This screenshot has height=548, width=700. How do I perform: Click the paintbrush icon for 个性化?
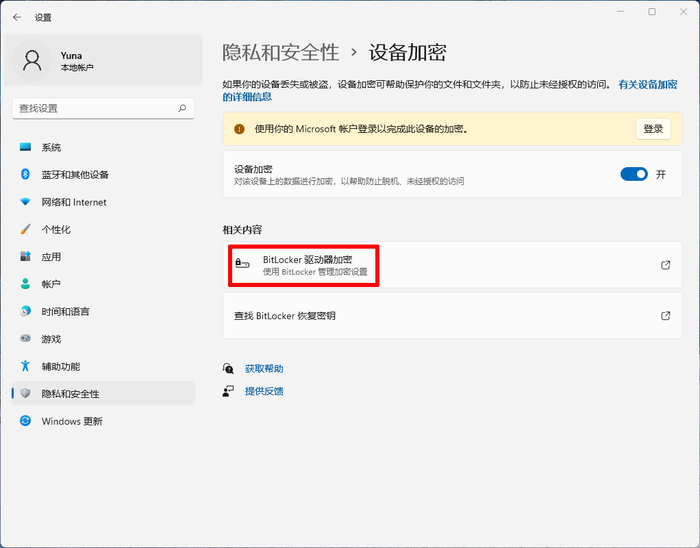pyautogui.click(x=25, y=229)
